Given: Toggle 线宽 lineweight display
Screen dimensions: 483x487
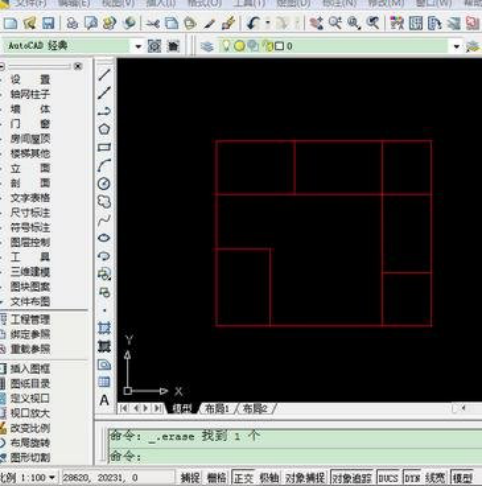Looking at the screenshot, I should pyautogui.click(x=435, y=478).
